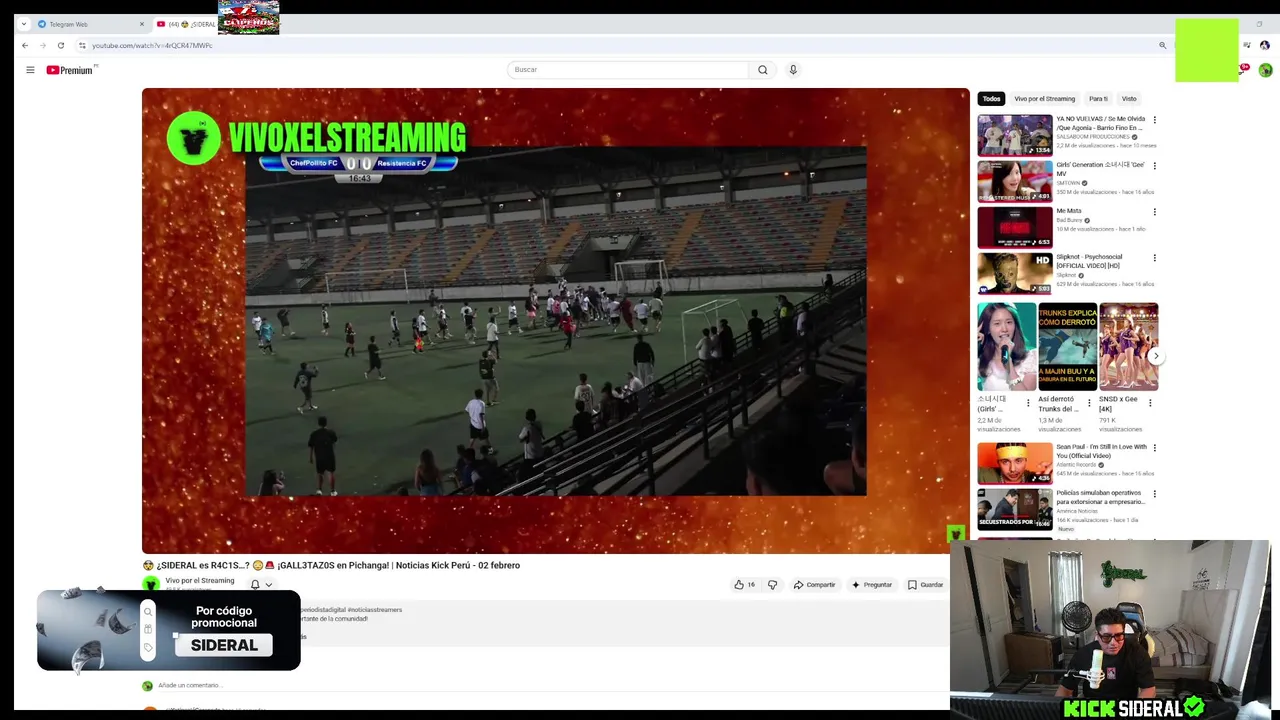Close the Telegram Web tab

click(142, 24)
